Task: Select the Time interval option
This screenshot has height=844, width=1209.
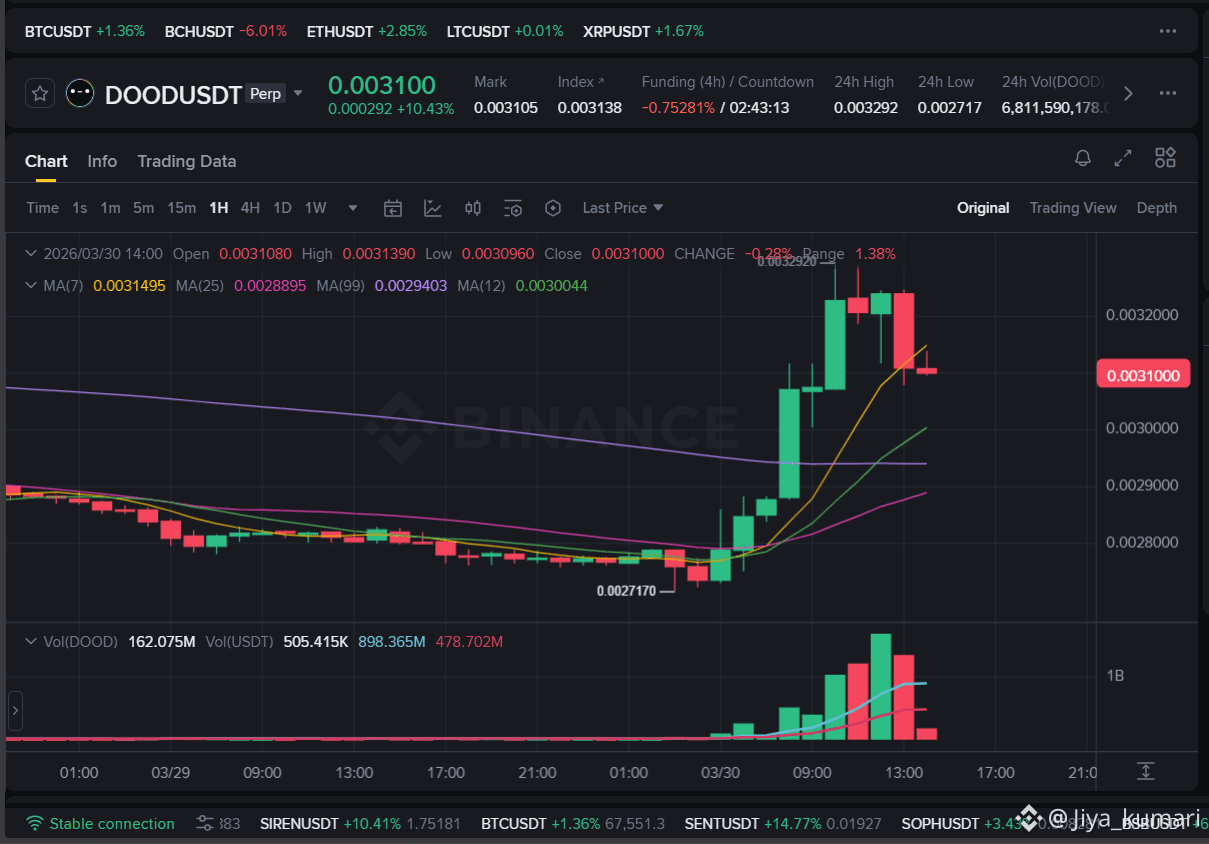Action: (43, 208)
